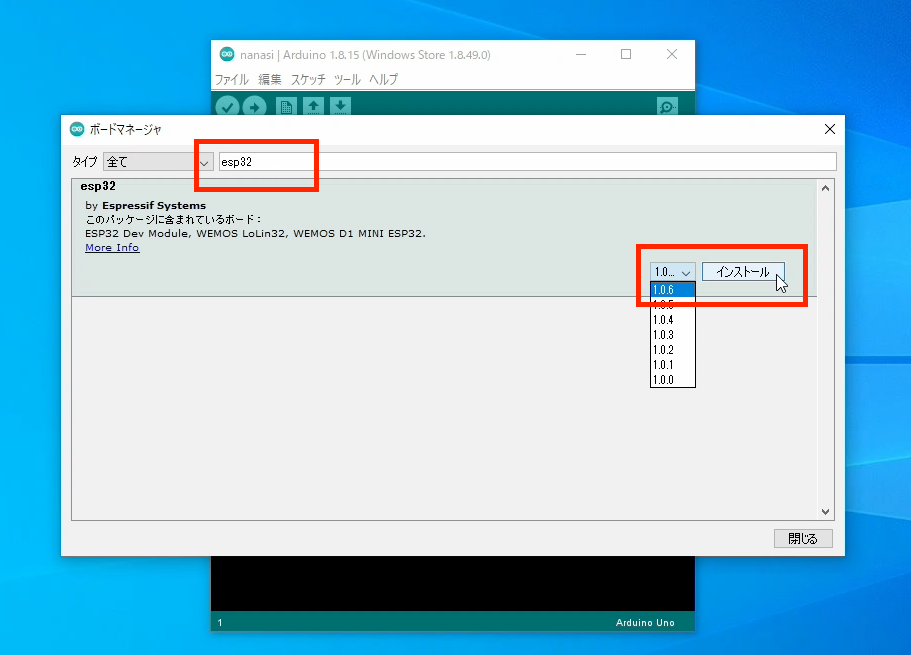Click the Verify checkmark icon in Arduino toolbar
The width and height of the screenshot is (911, 655).
[x=227, y=106]
